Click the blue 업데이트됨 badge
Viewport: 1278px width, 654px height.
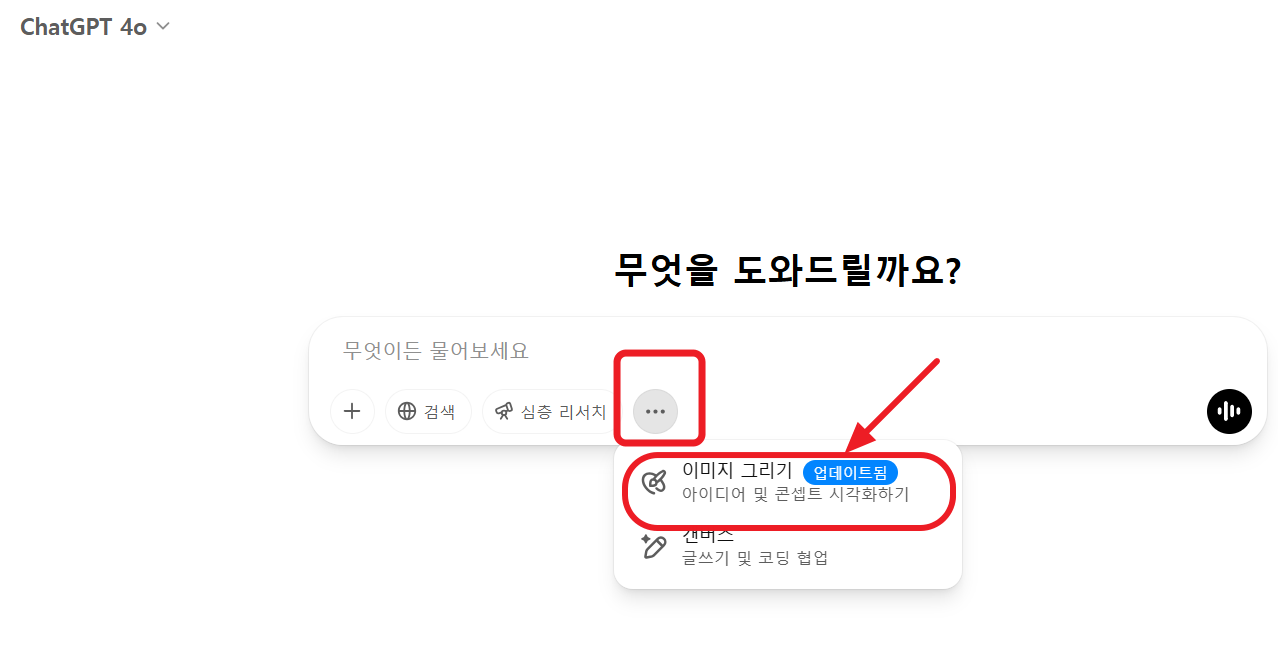850,472
